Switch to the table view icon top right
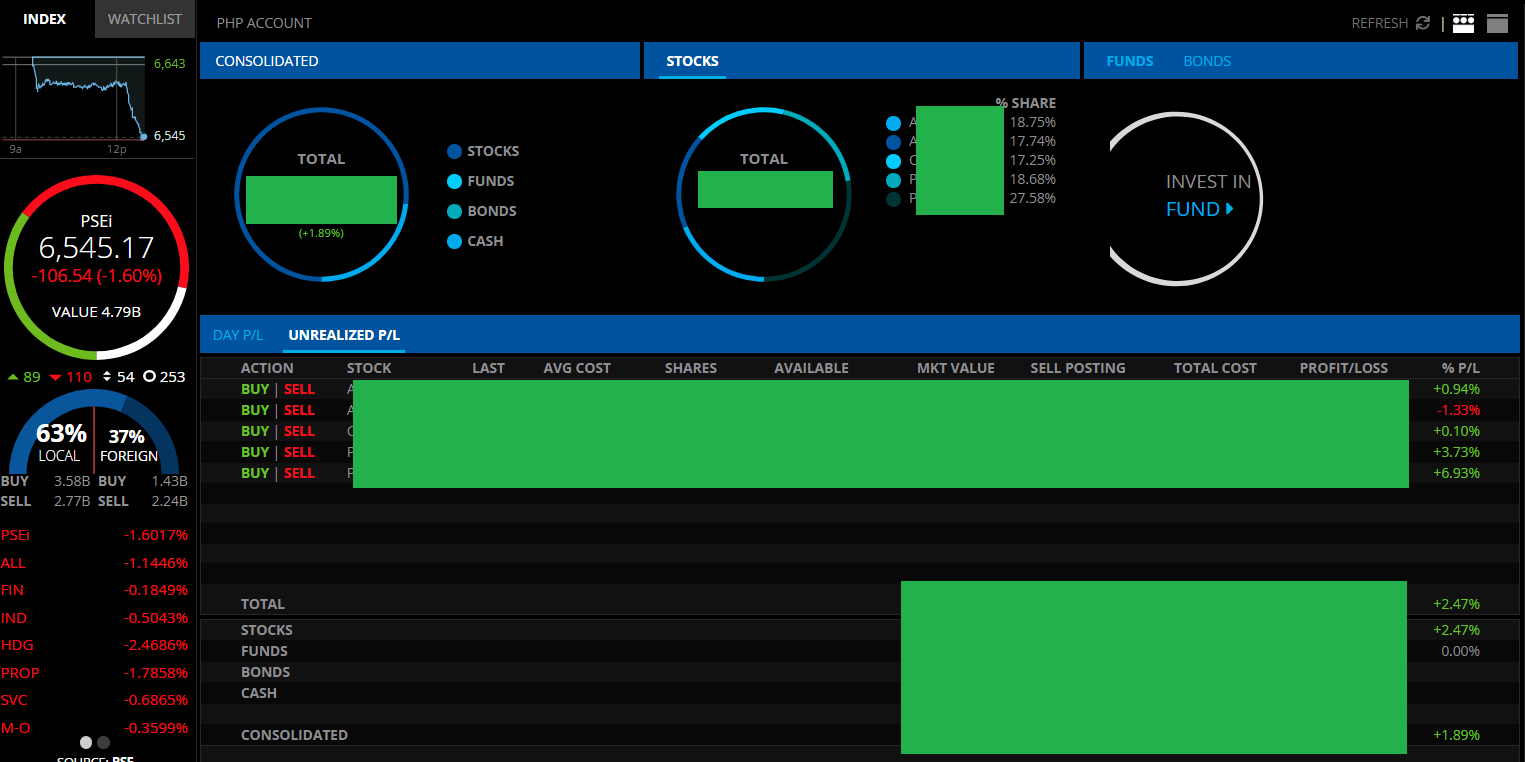 coord(1497,22)
